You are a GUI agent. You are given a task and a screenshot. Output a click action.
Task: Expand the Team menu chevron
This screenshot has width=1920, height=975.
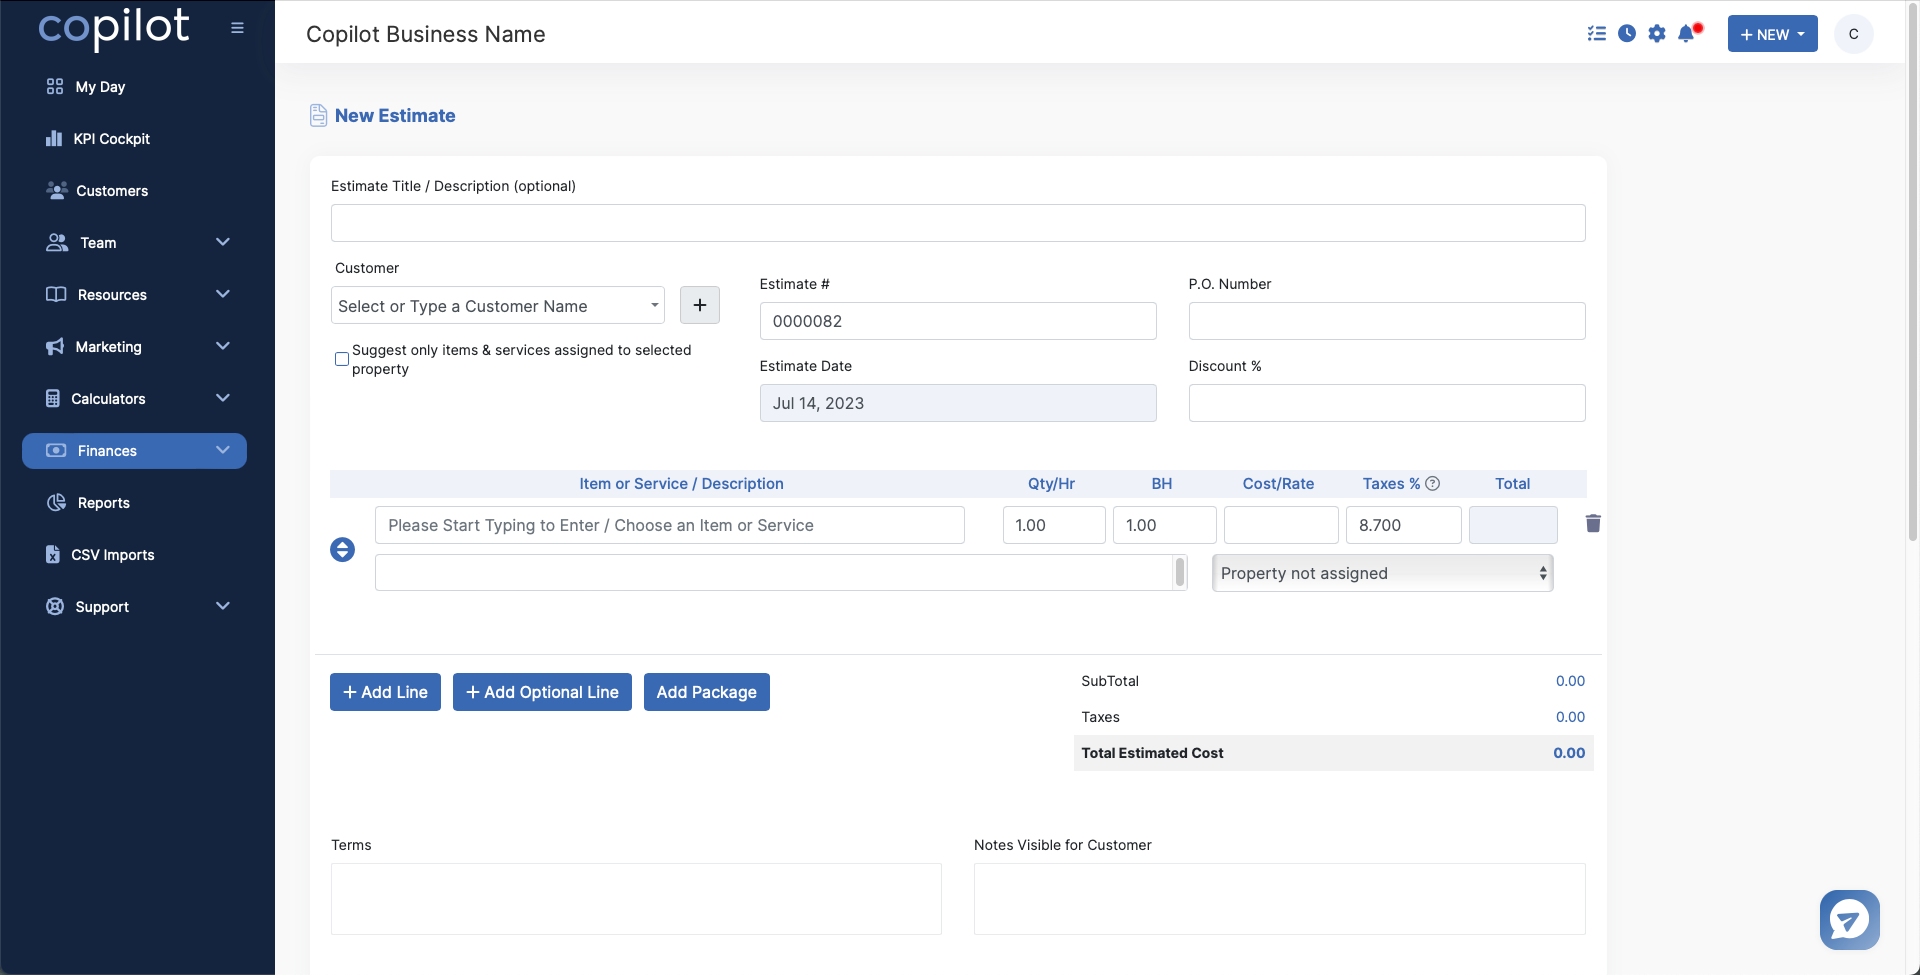click(223, 242)
